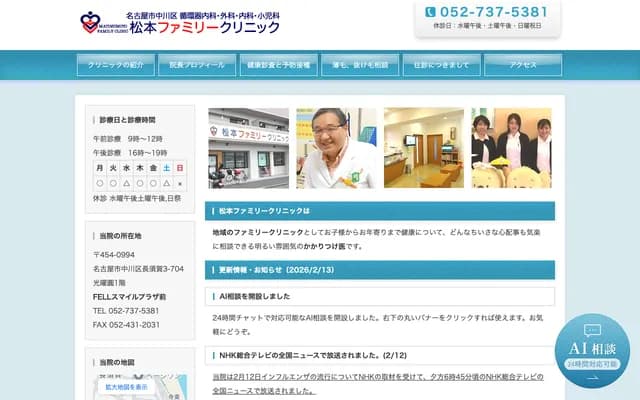Open the NHK news article link text
The image size is (640, 400).
(x=378, y=384)
